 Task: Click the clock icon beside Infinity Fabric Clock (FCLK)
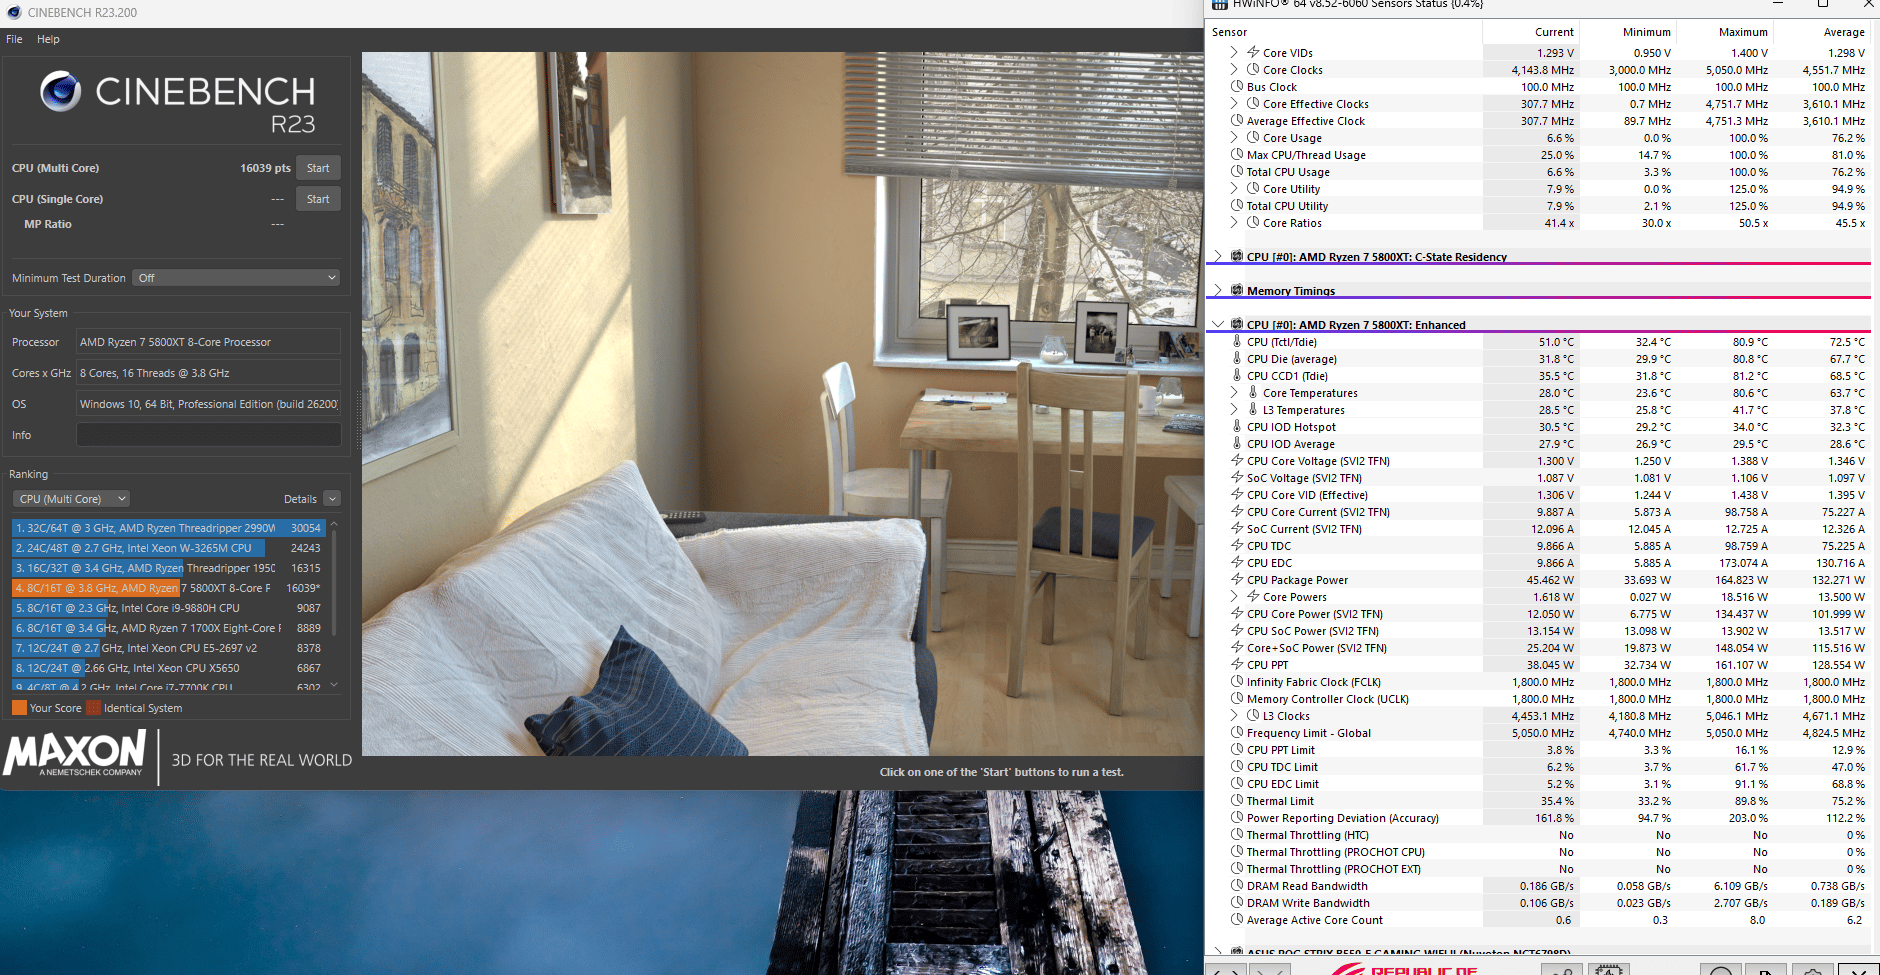coord(1237,682)
